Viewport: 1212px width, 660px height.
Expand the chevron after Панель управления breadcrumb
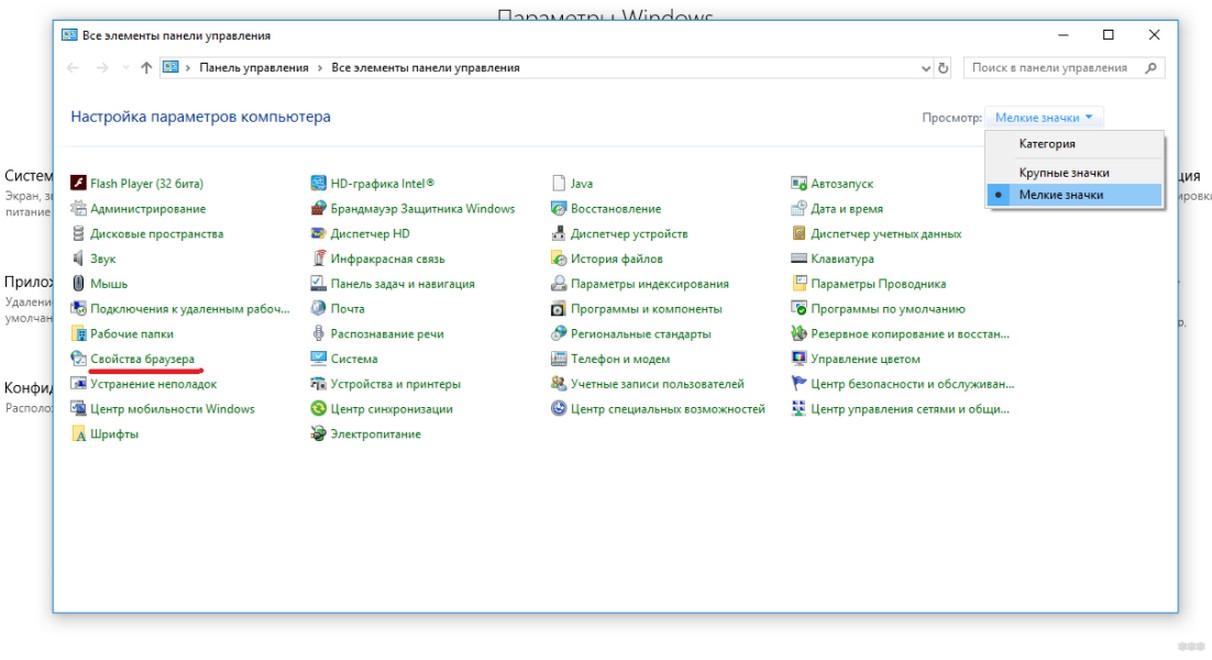coord(320,68)
